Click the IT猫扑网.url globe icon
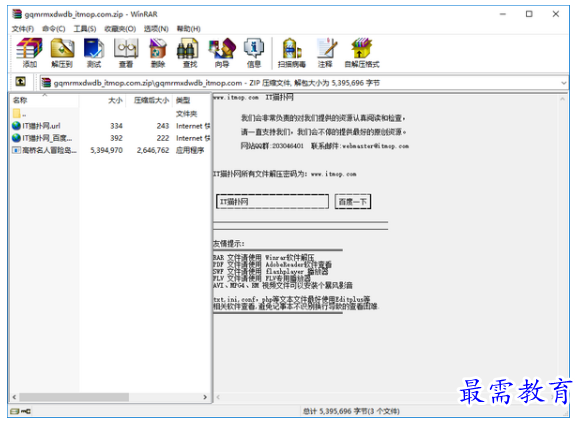This screenshot has width=581, height=423. click(x=16, y=126)
